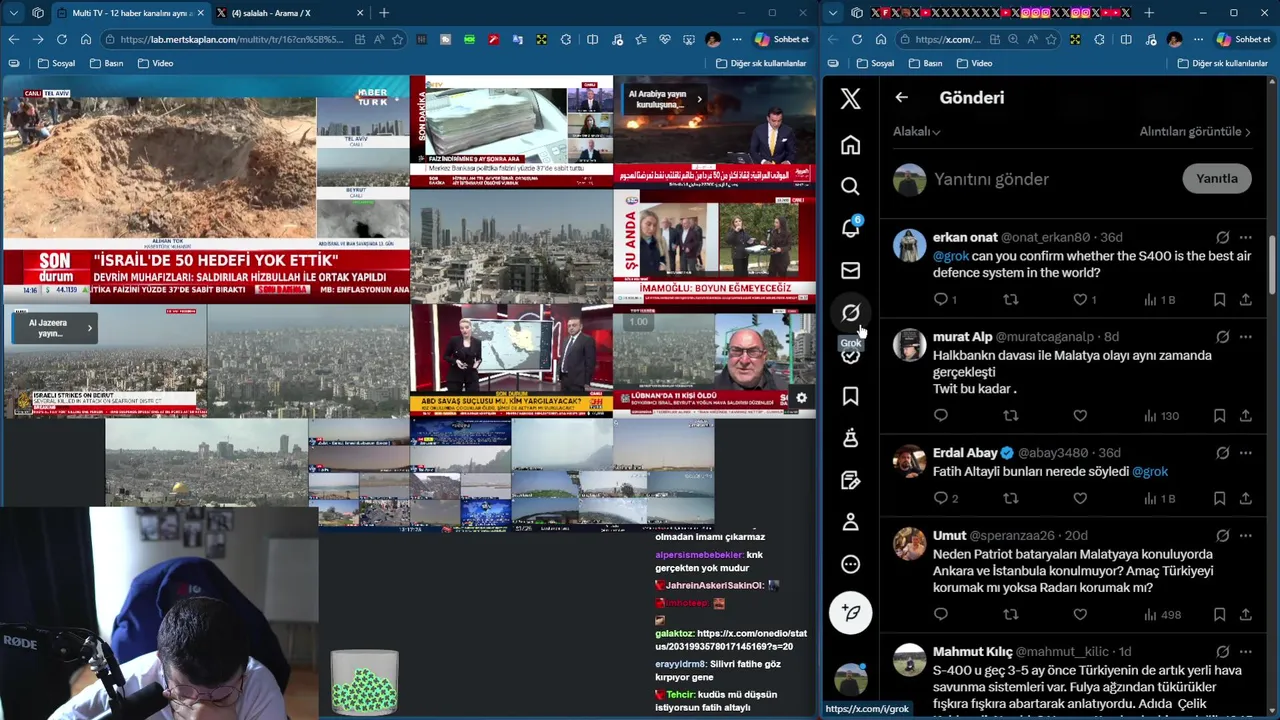The height and width of the screenshot is (720, 1280).
Task: Go to browser home in Multi TV window
Action: [x=86, y=39]
